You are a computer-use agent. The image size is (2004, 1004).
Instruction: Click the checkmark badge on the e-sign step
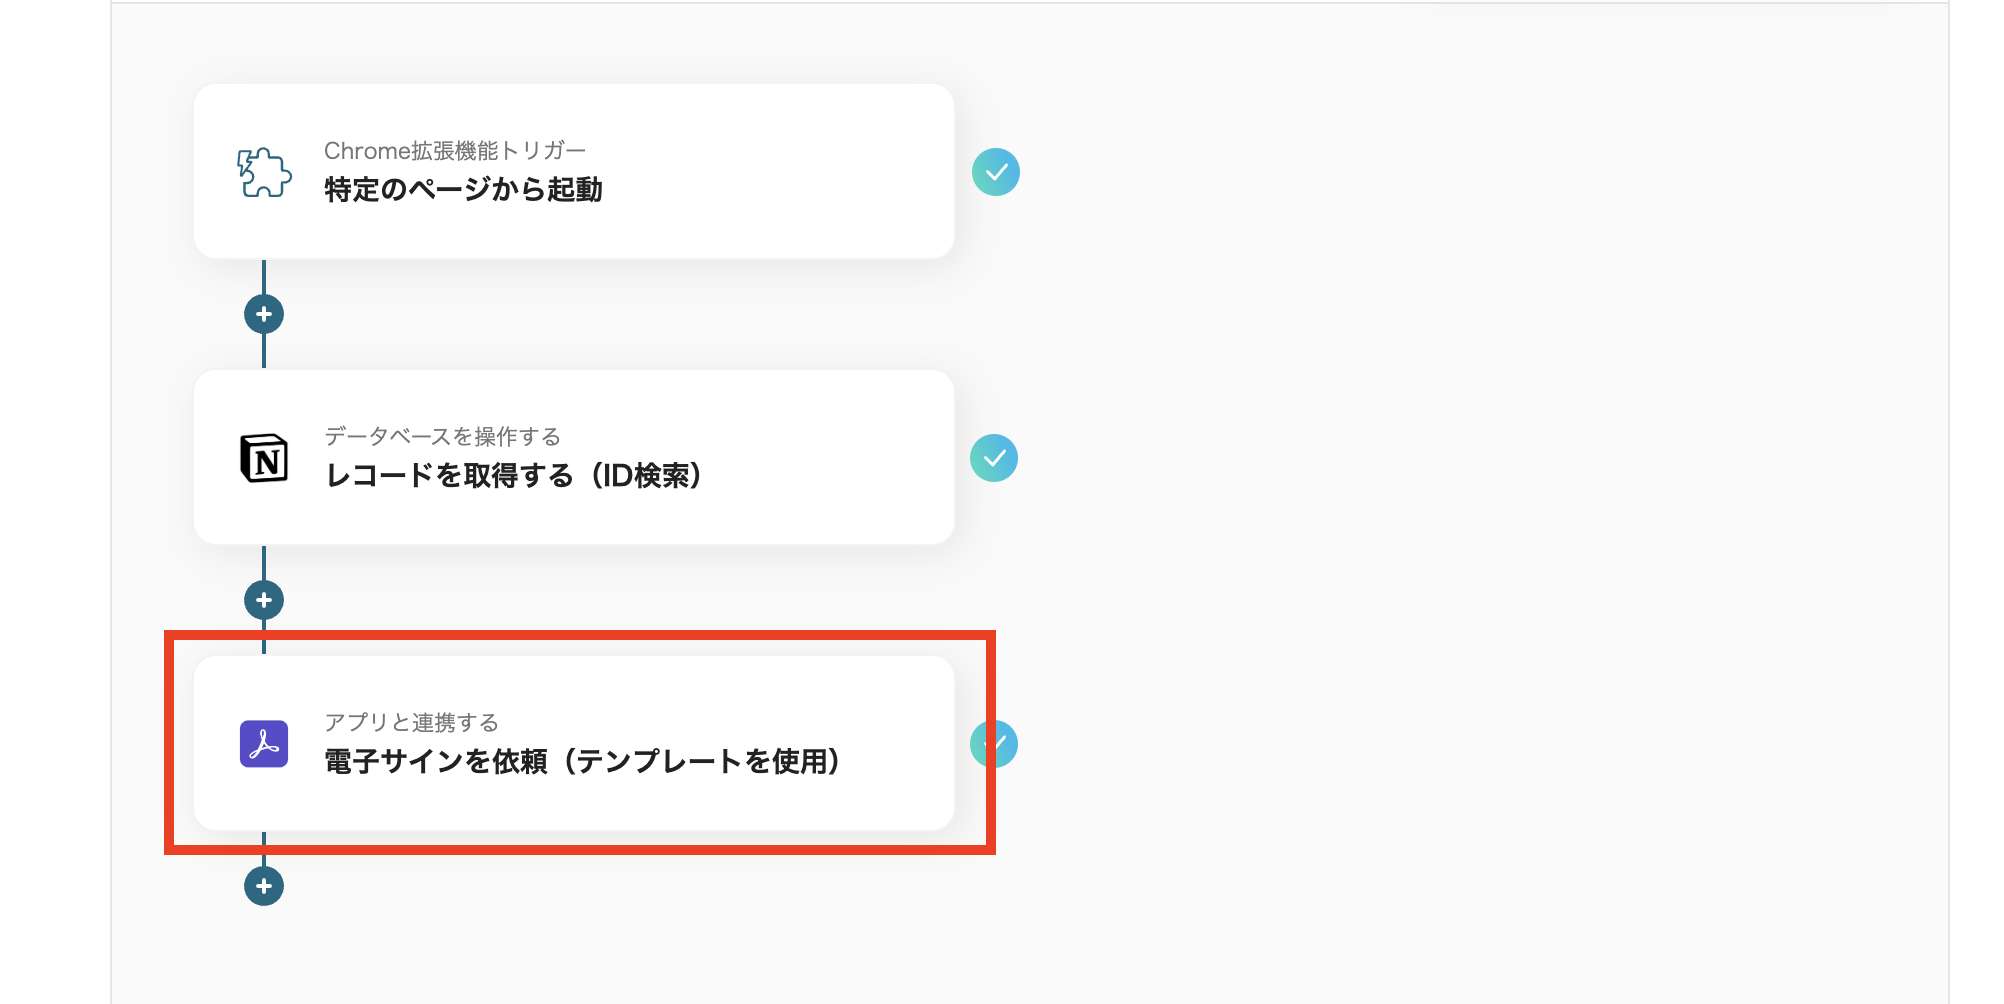(996, 744)
